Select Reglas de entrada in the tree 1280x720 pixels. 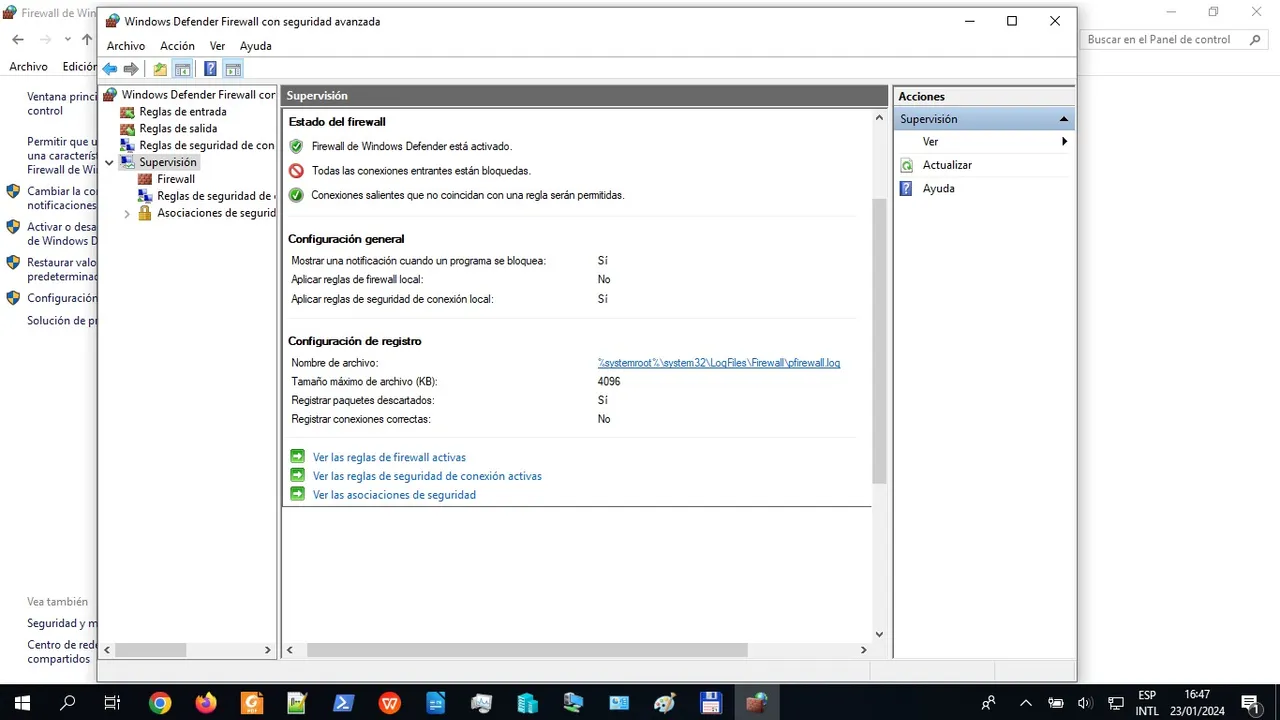(183, 112)
